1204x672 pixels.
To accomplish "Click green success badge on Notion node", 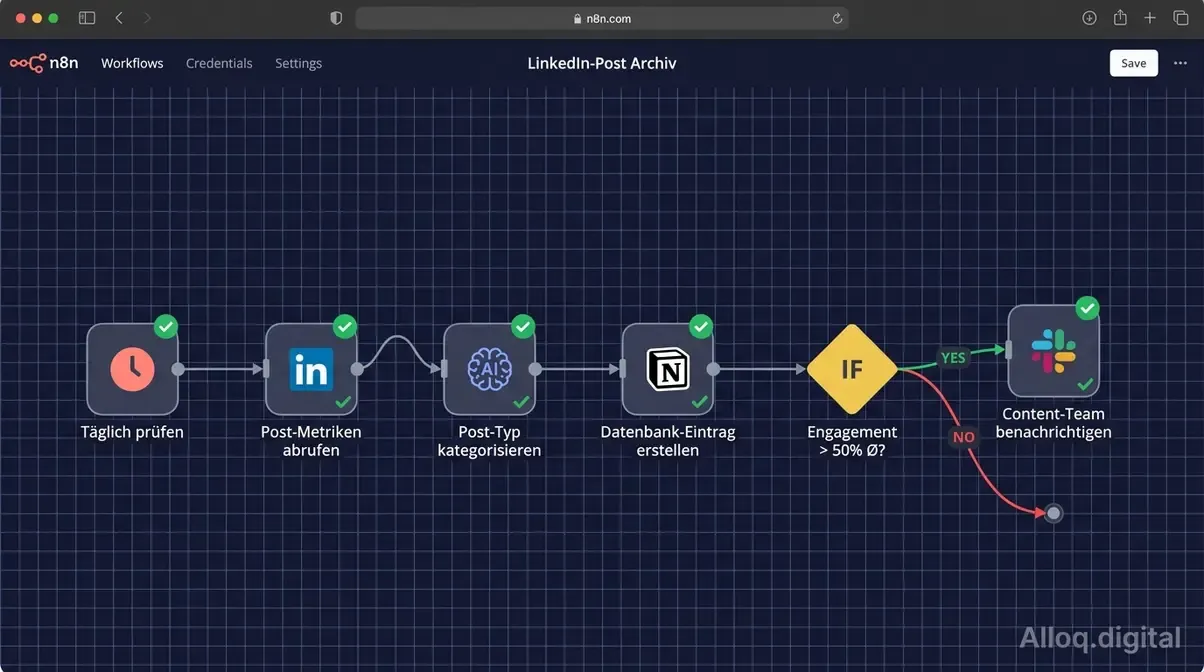I will [701, 326].
